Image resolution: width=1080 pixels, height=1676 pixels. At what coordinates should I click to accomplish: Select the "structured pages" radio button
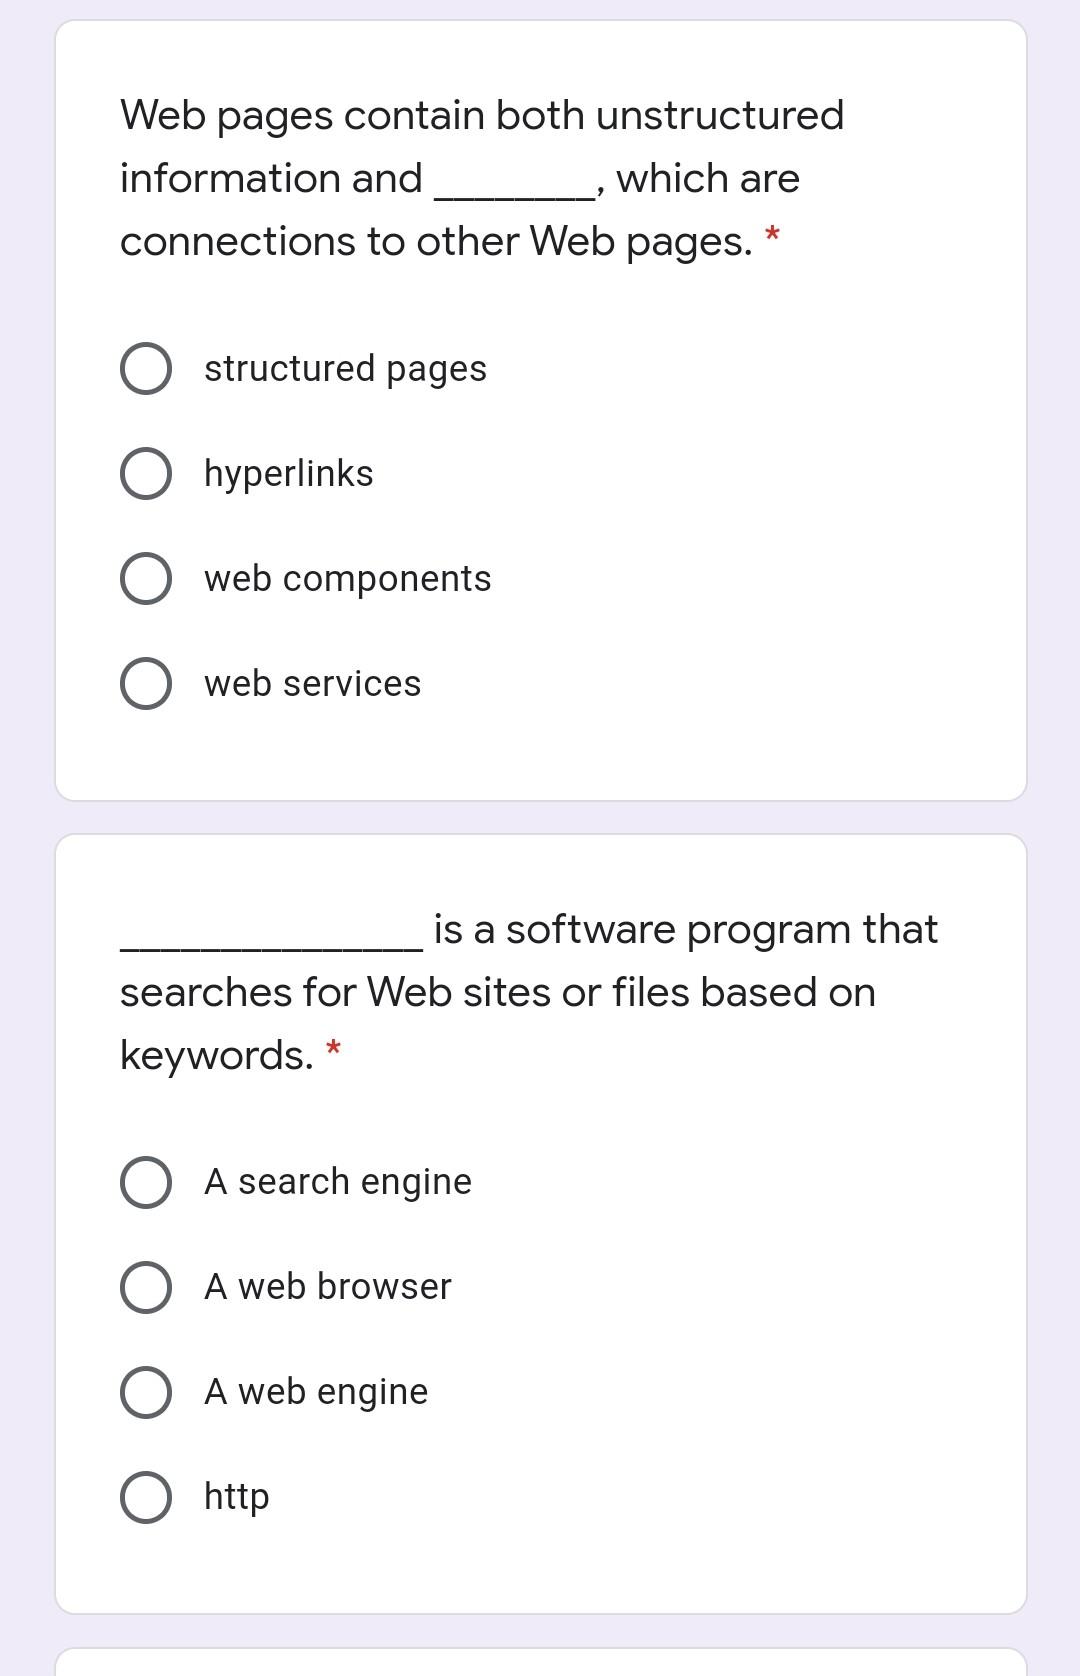tap(145, 369)
